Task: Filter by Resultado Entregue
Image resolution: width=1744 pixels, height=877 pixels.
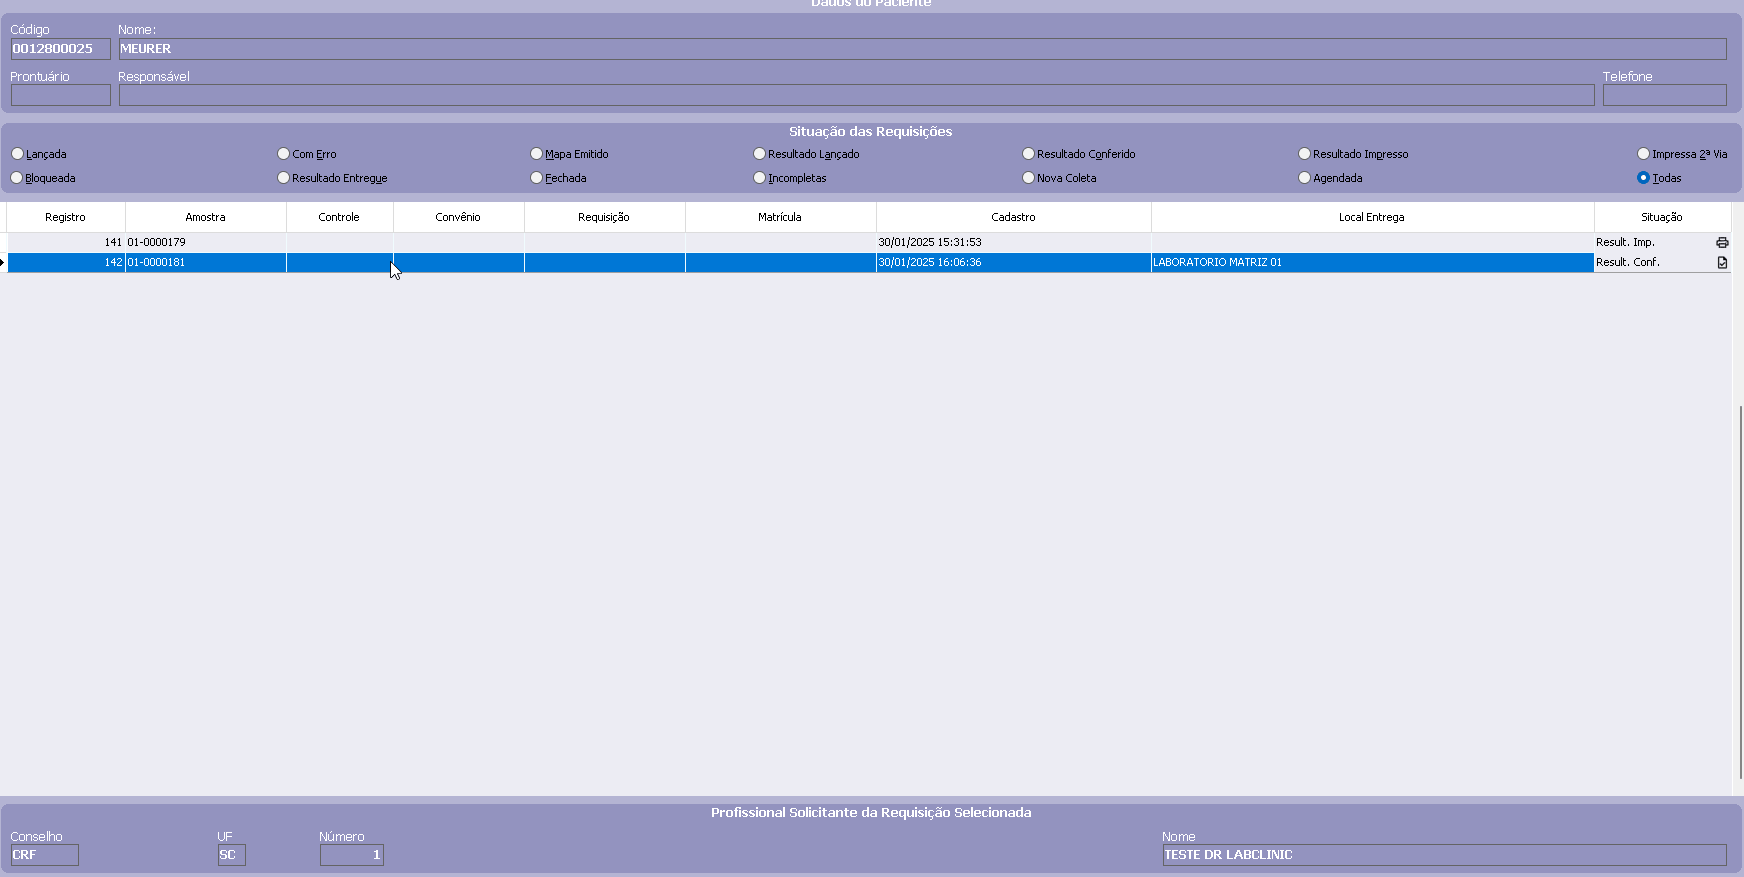Action: click(x=284, y=178)
